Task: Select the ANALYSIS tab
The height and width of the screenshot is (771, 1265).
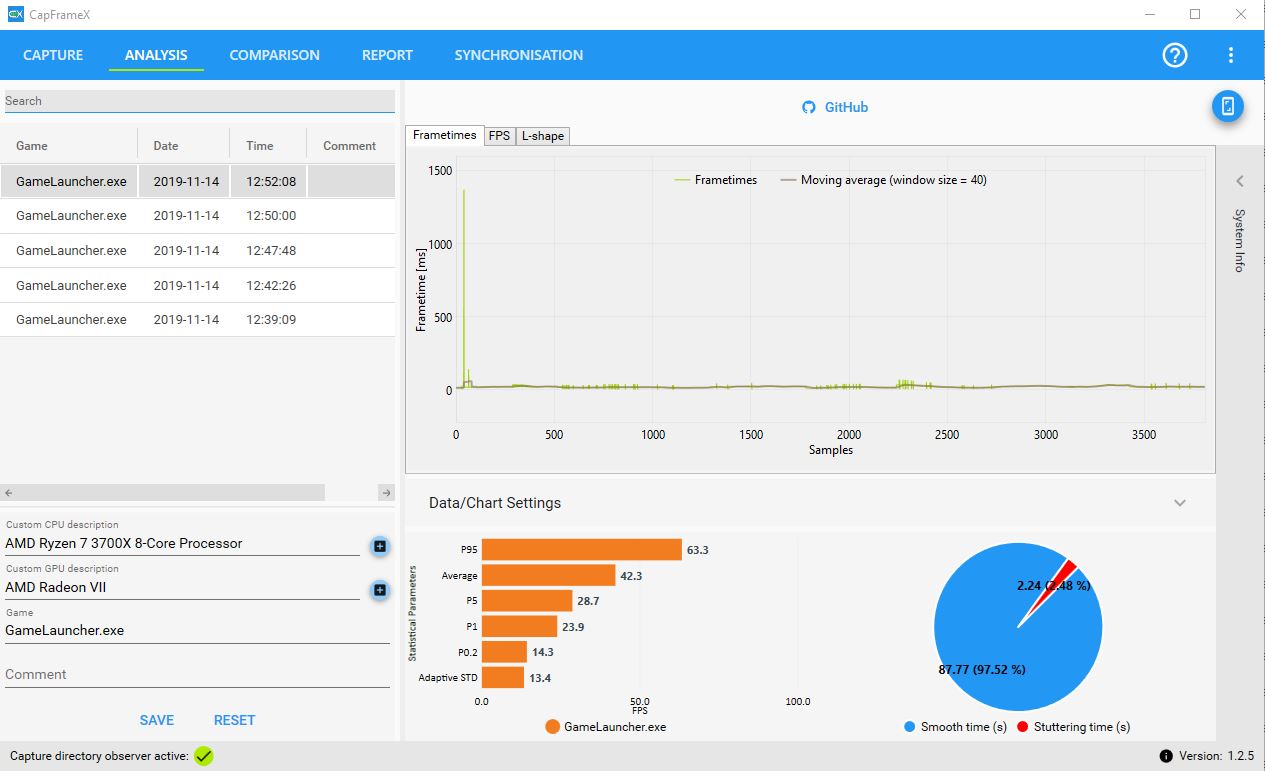Action: [x=156, y=55]
